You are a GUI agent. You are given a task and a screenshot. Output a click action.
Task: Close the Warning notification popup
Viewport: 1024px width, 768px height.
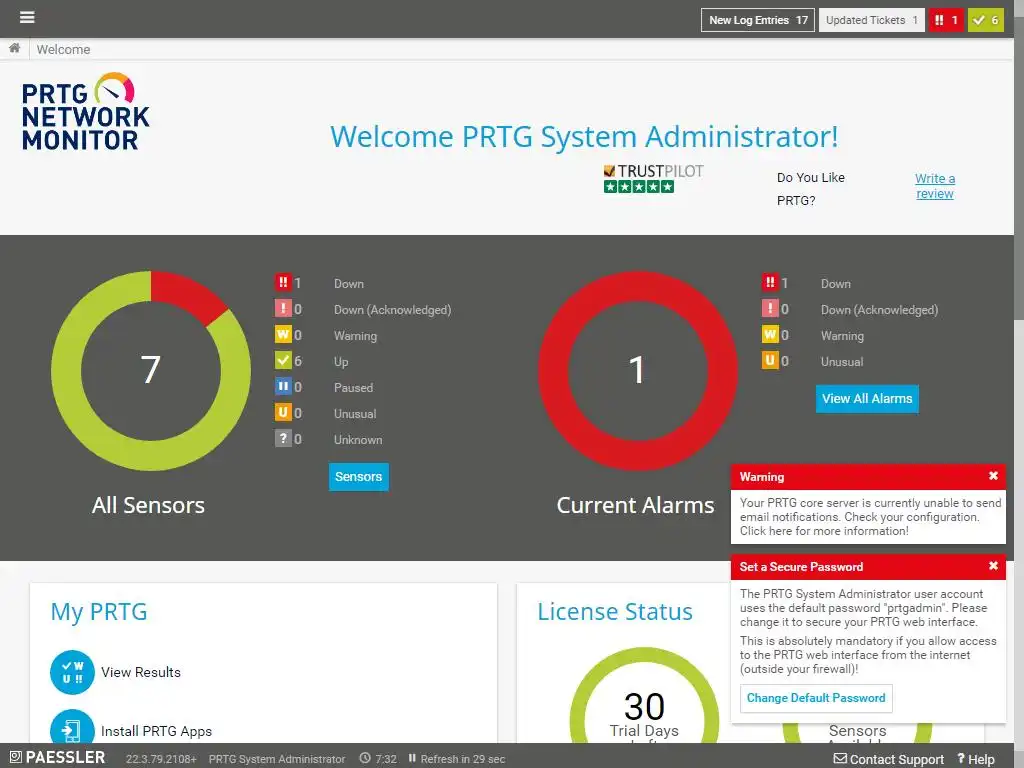[993, 476]
